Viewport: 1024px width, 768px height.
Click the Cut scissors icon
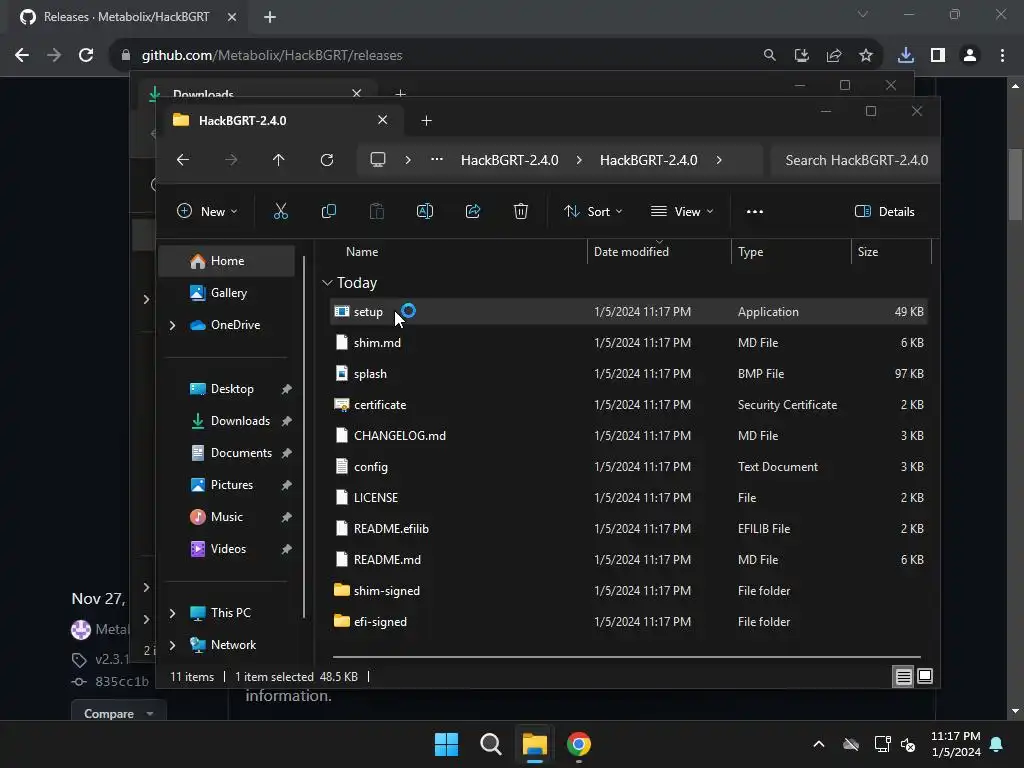click(x=280, y=212)
